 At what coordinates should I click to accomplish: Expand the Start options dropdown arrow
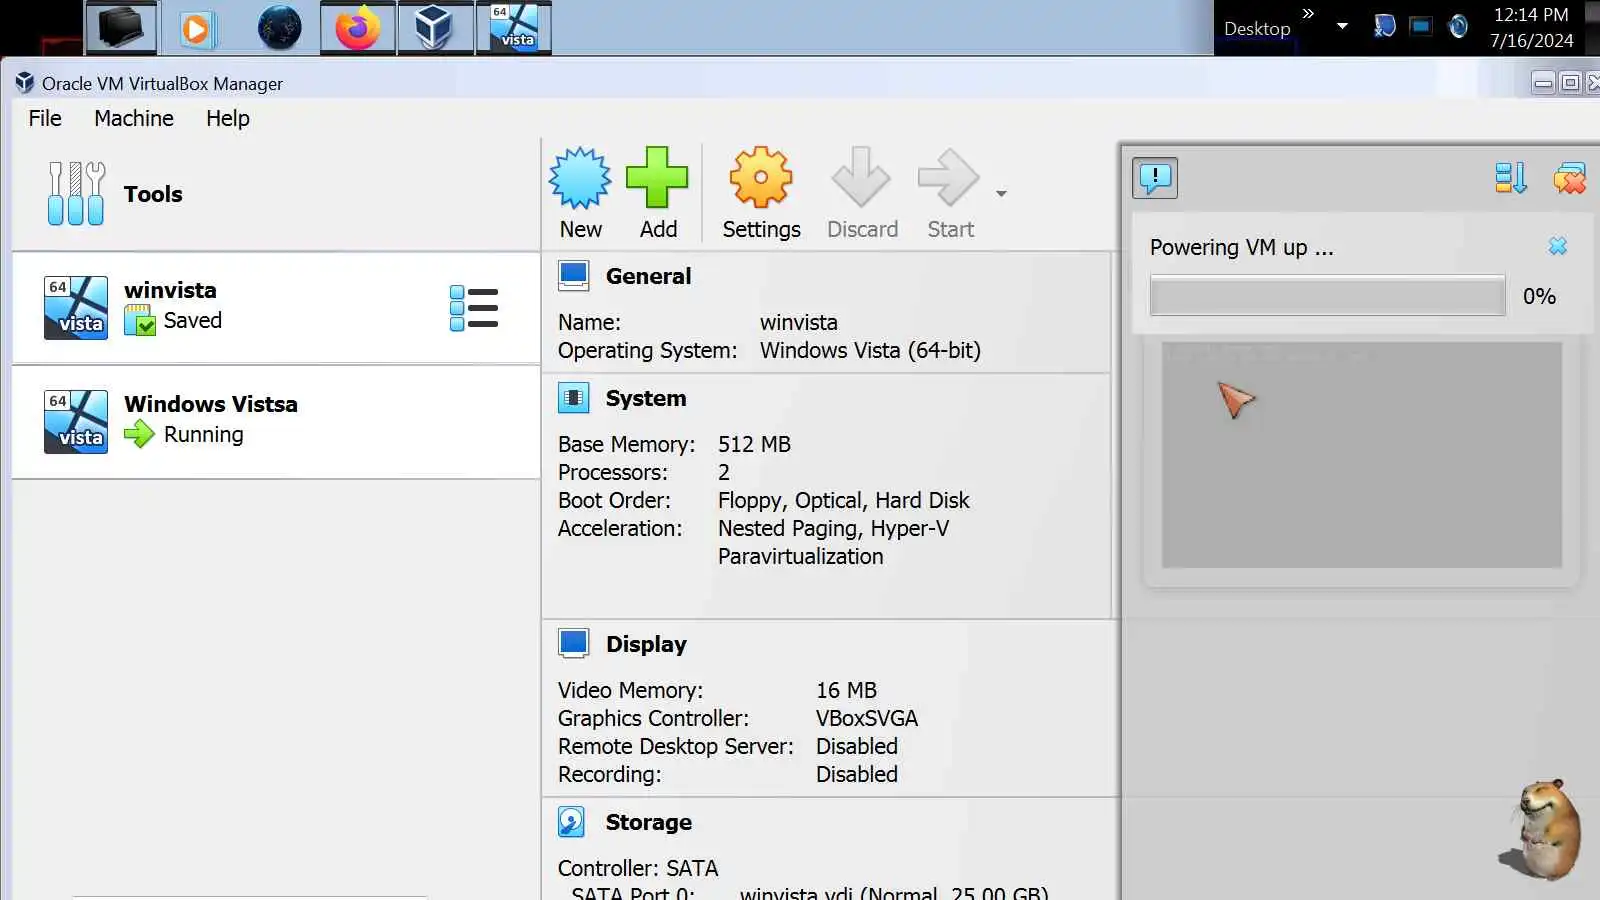tap(1001, 194)
